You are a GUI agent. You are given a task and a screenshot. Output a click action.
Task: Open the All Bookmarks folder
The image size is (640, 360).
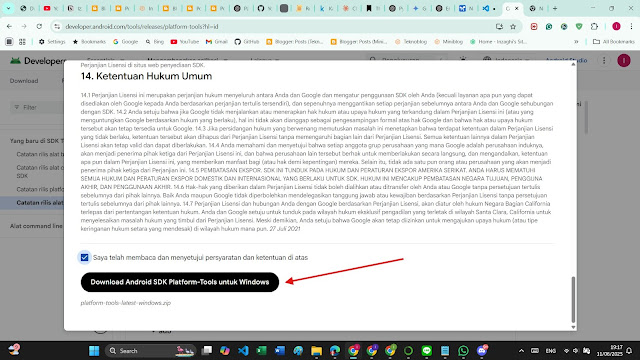pyautogui.click(x=614, y=42)
